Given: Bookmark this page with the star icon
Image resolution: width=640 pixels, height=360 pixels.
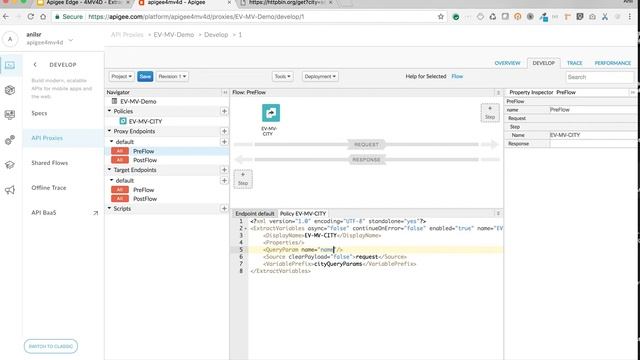Looking at the screenshot, I should (x=441, y=17).
